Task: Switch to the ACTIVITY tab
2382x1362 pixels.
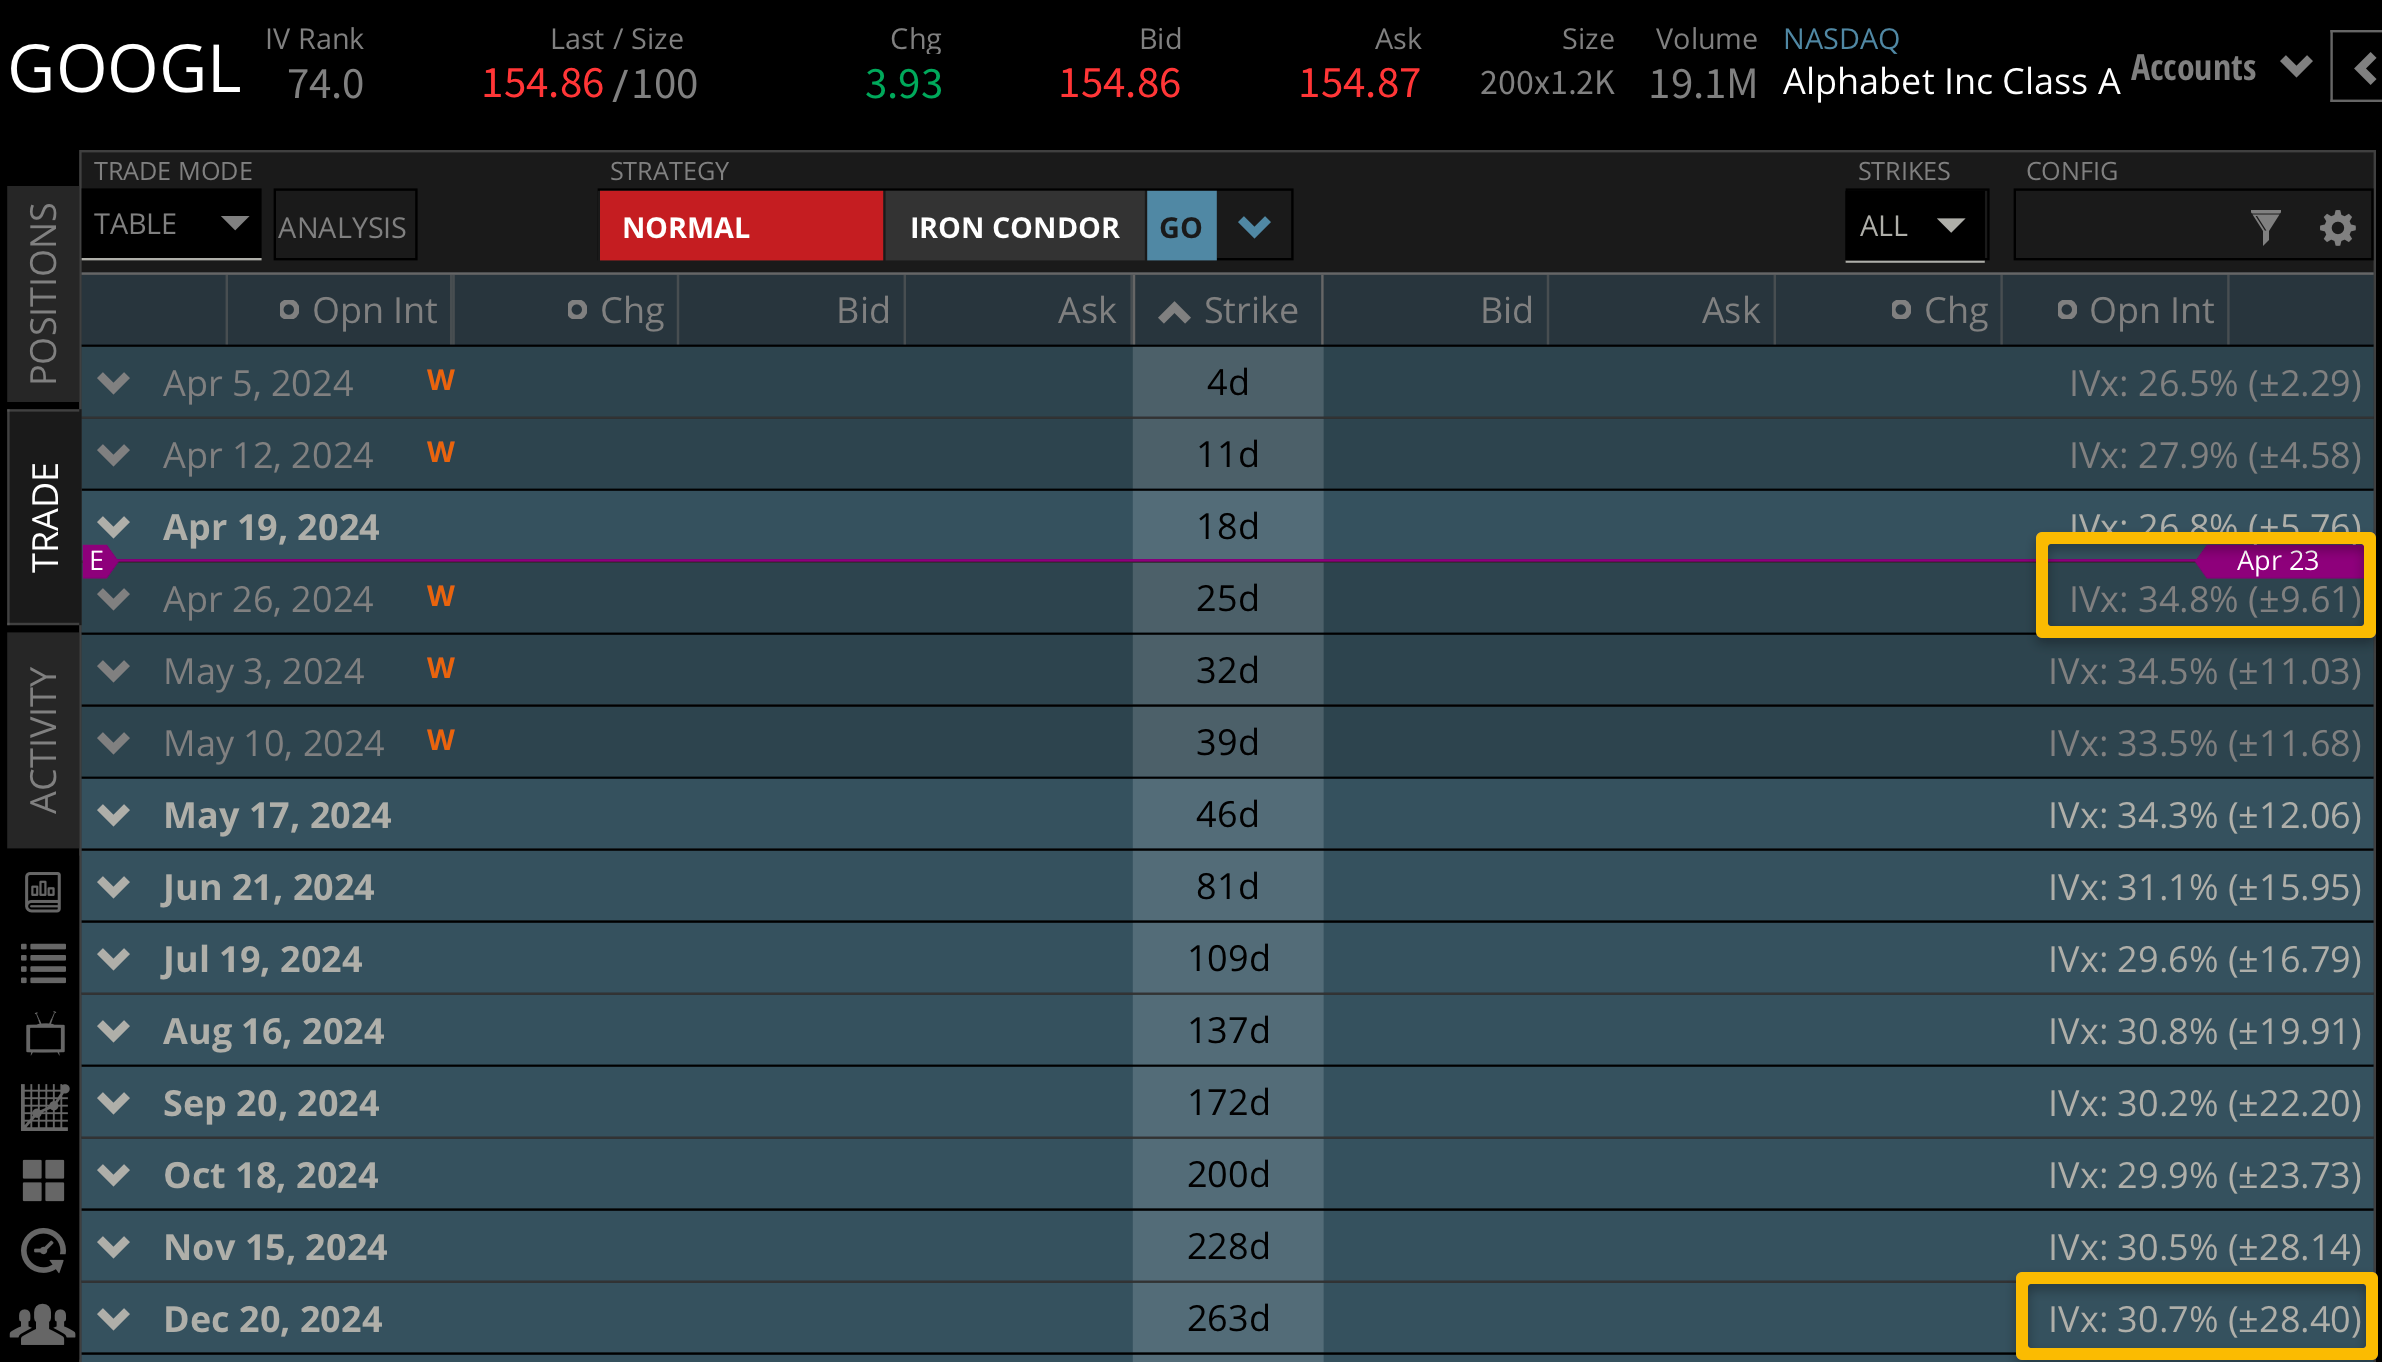Action: (43, 740)
